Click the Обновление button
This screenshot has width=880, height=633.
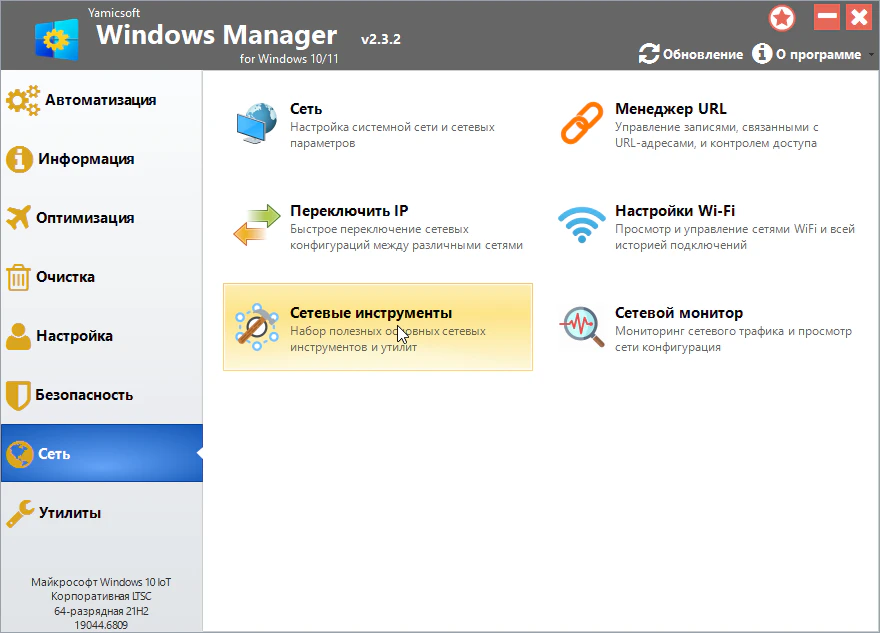692,54
